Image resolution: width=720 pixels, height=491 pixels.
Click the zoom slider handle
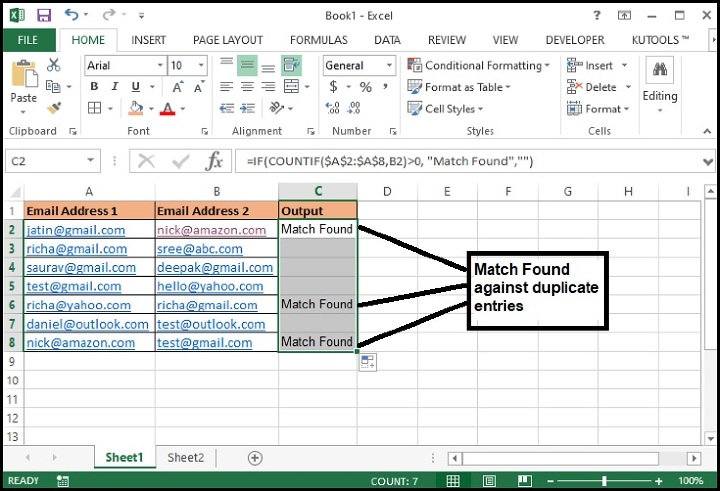coord(604,481)
